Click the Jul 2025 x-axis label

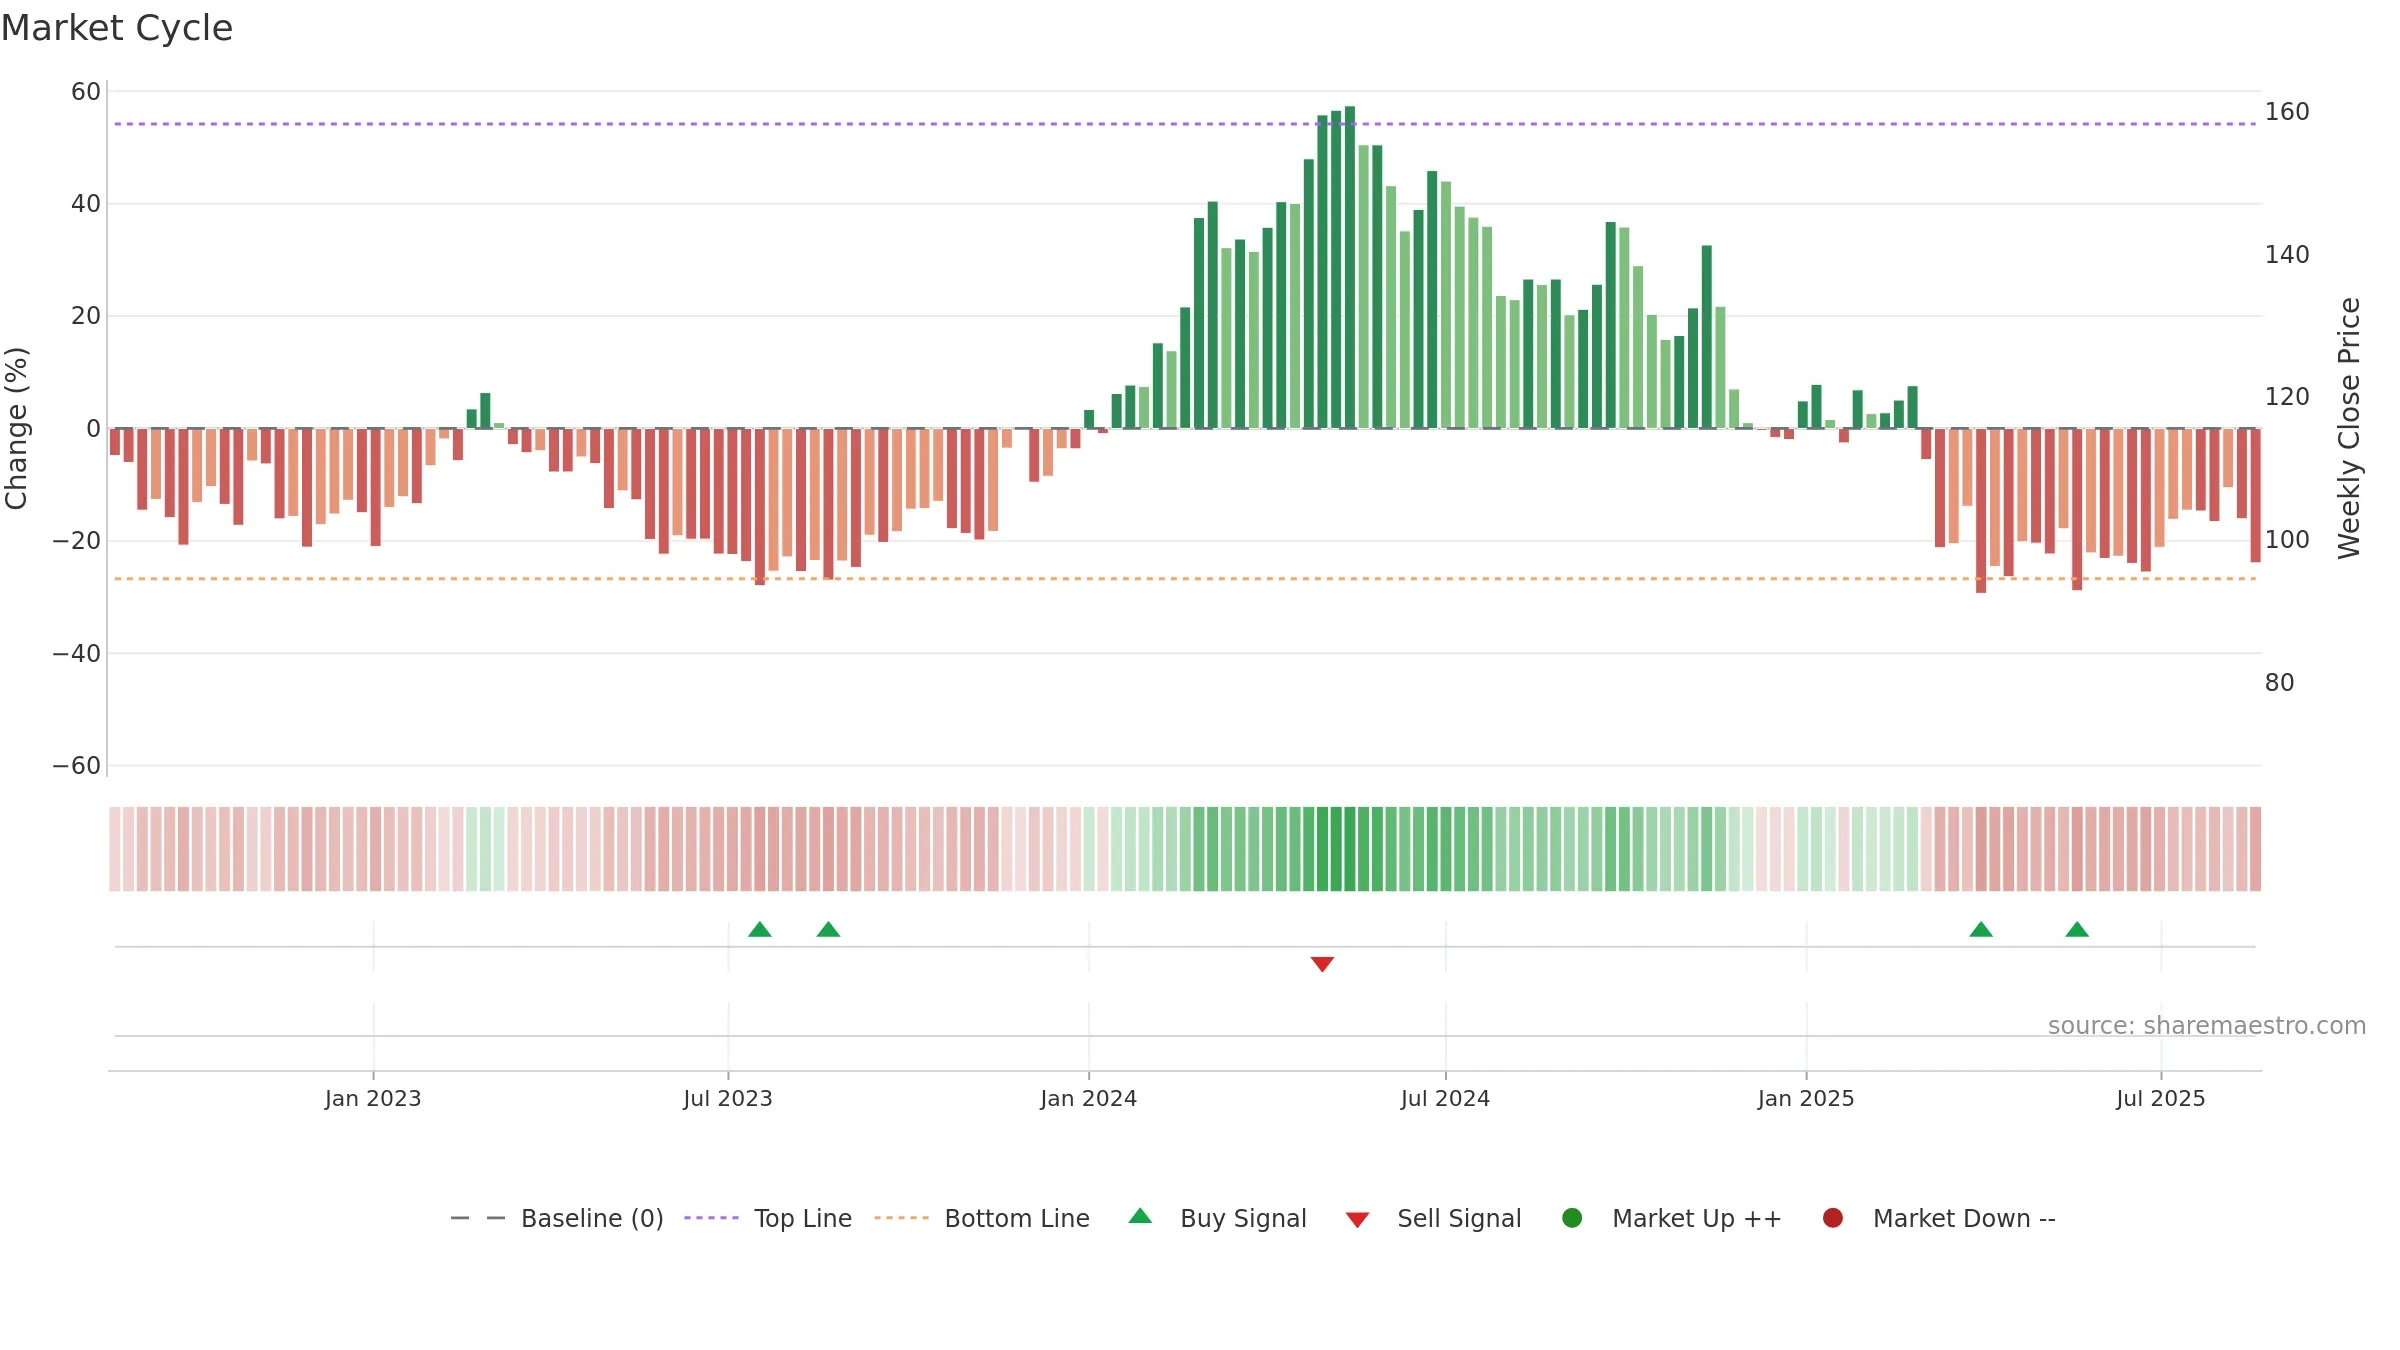[x=2161, y=1098]
